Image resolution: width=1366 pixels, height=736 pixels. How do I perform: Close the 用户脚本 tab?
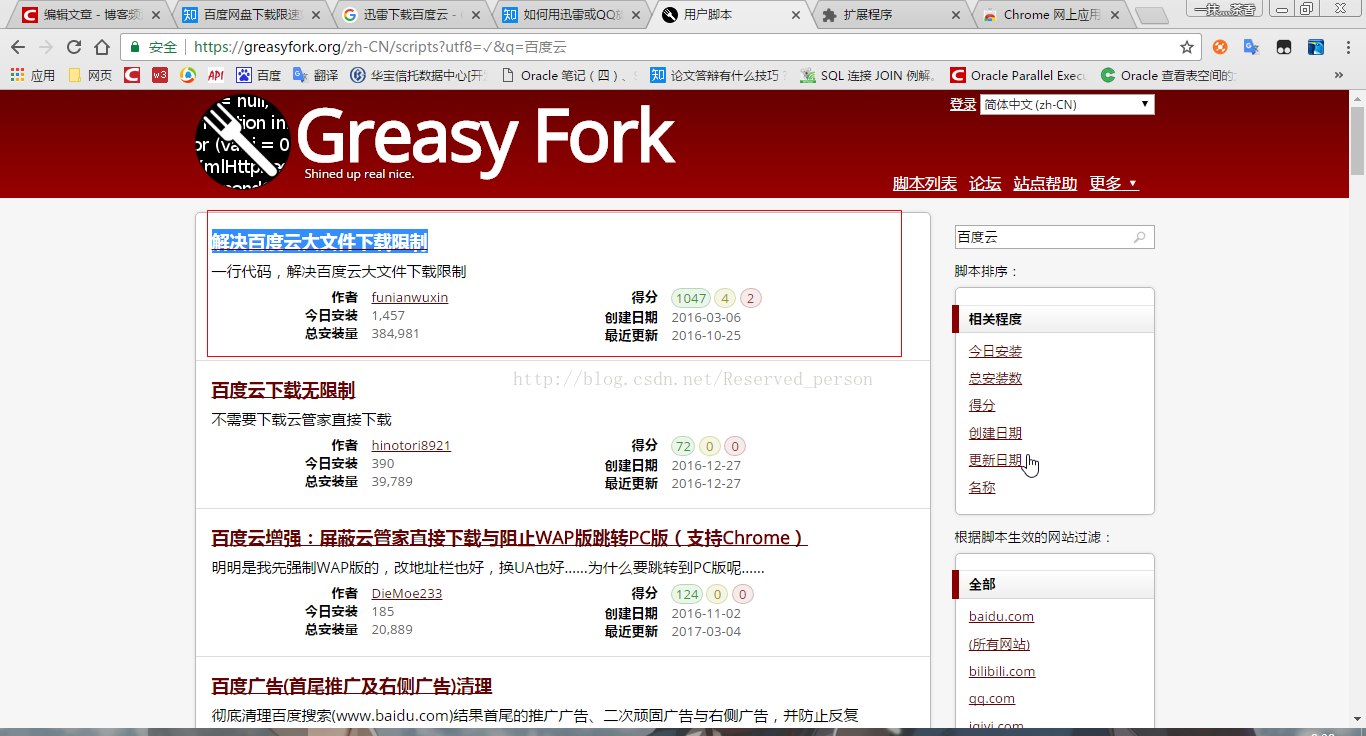[x=796, y=15]
